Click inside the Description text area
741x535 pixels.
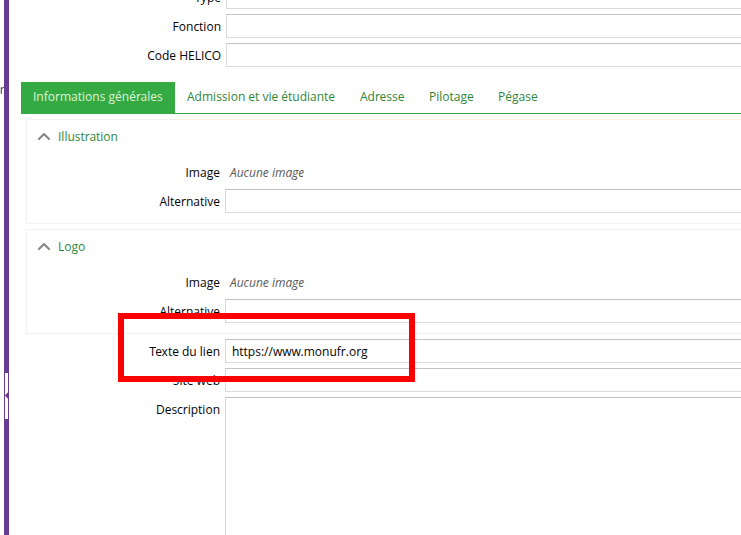[x=482, y=465]
